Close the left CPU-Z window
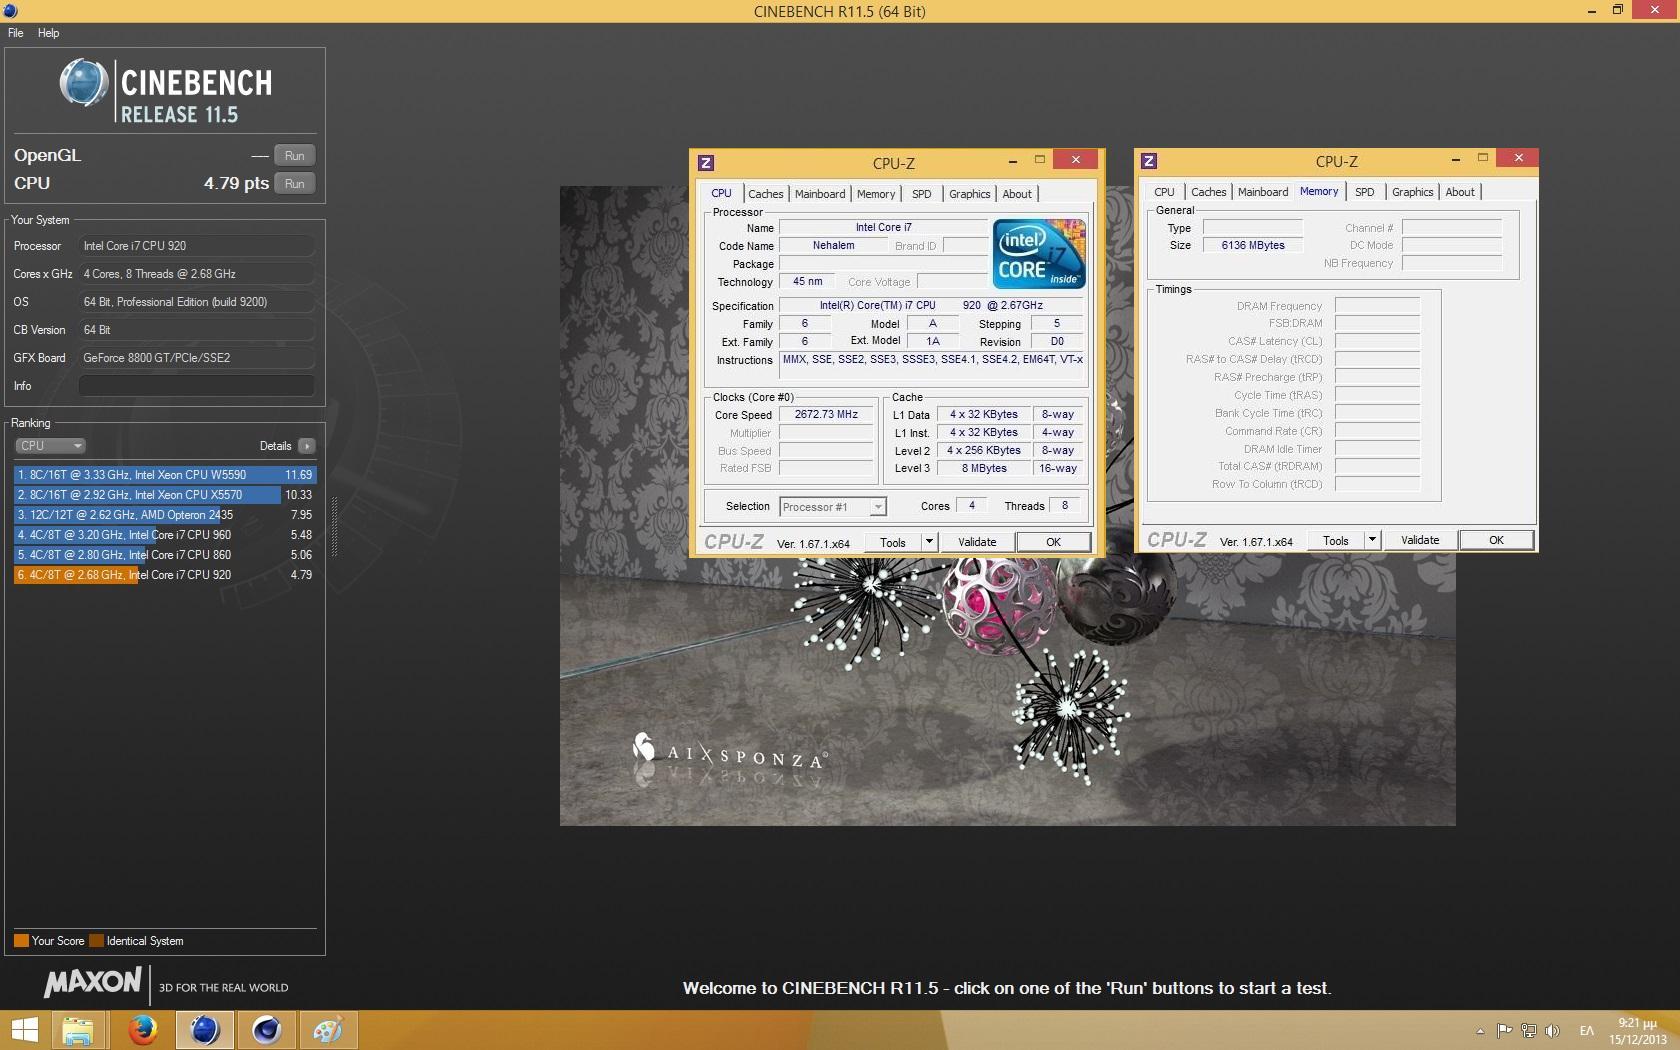 pos(1075,159)
